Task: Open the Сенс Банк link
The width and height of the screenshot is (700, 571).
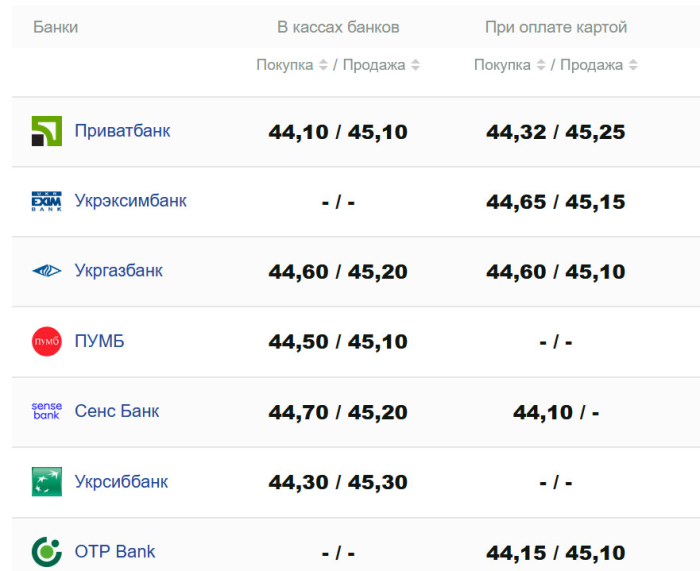Action: (x=116, y=411)
